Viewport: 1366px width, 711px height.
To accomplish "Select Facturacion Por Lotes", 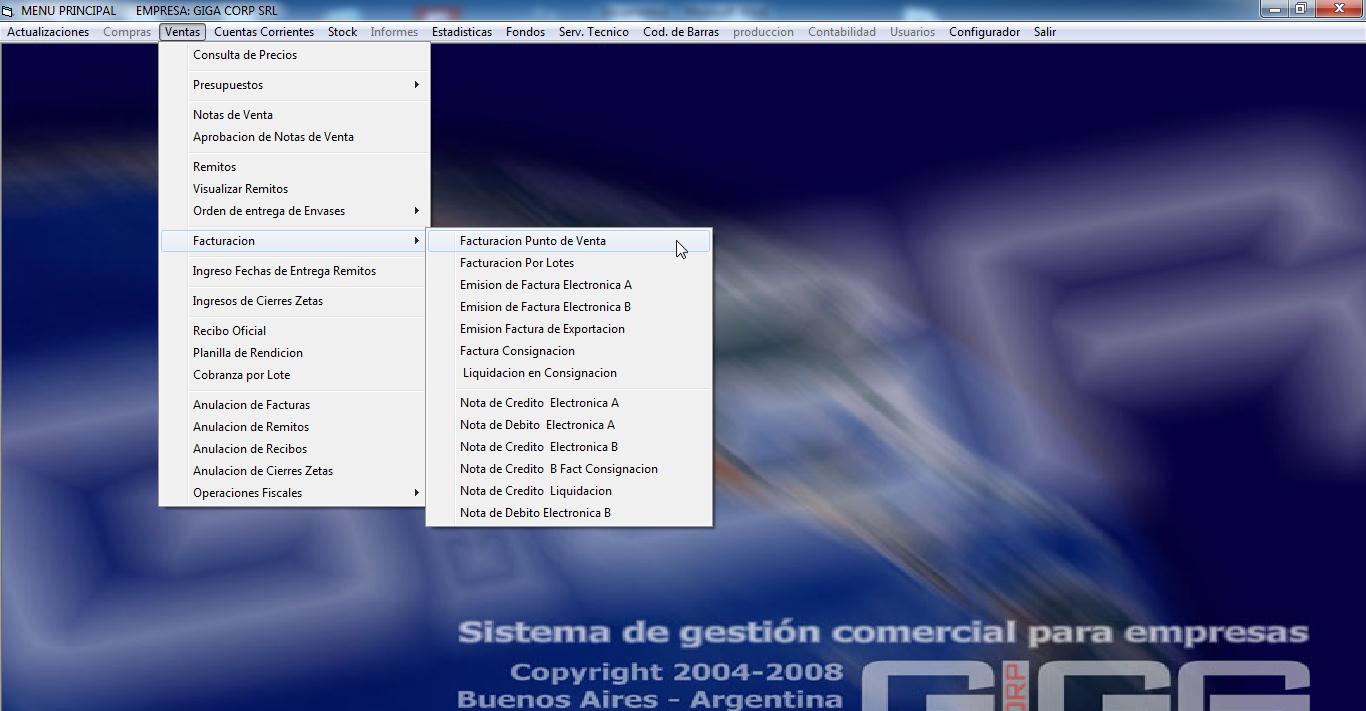I will point(569,263).
